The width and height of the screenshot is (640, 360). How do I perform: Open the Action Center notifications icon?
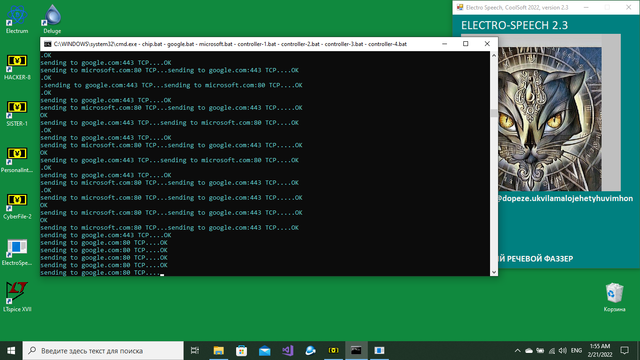tap(624, 351)
